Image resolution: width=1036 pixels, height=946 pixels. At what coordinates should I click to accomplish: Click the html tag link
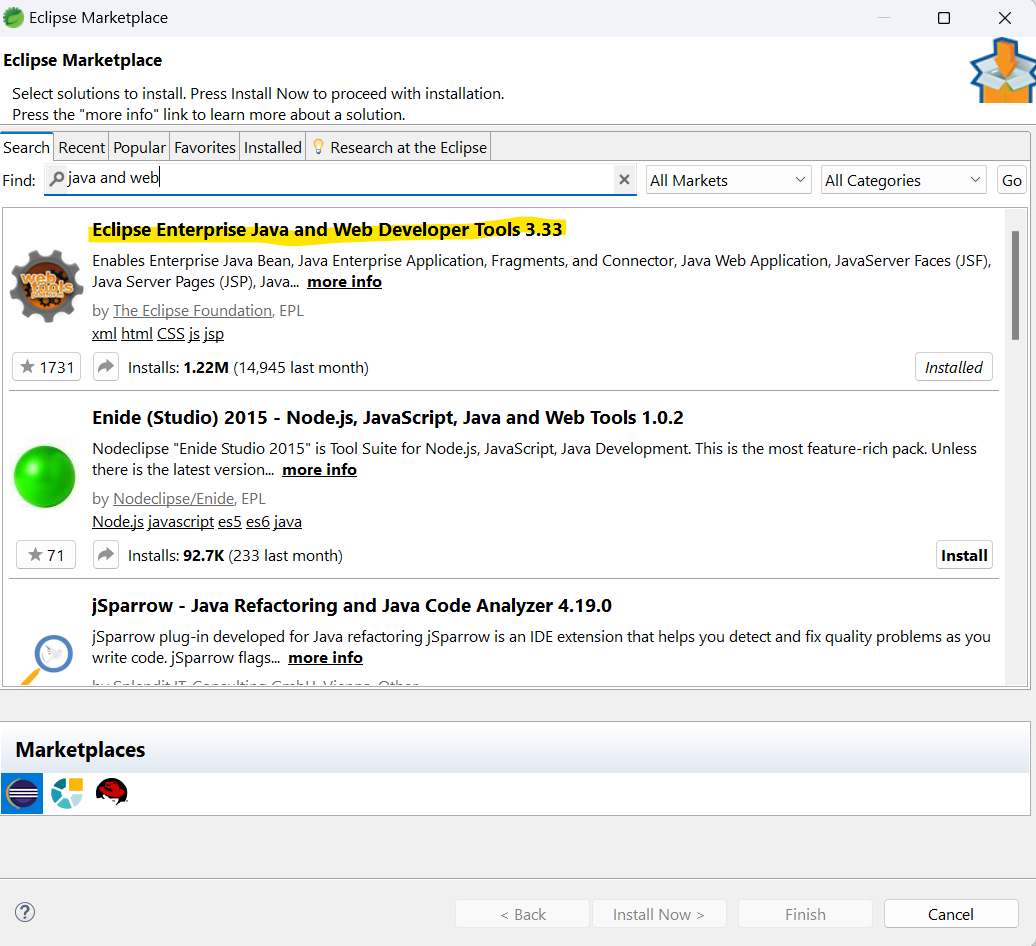coord(137,334)
